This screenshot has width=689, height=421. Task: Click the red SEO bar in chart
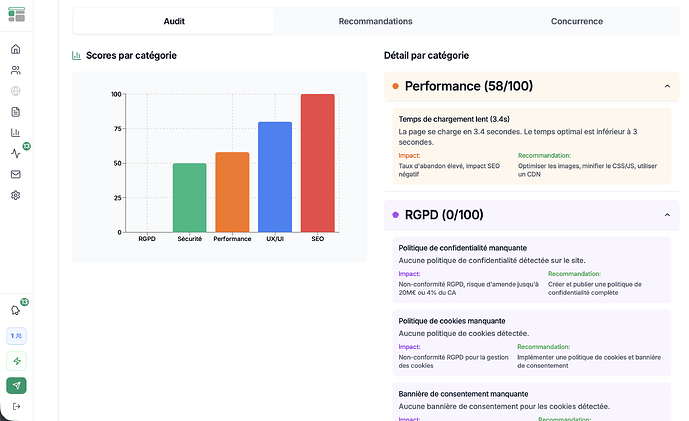pos(317,163)
